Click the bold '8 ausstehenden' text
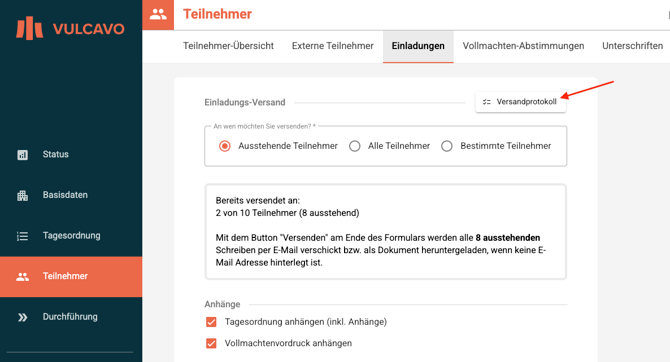The image size is (670, 362). coord(508,238)
